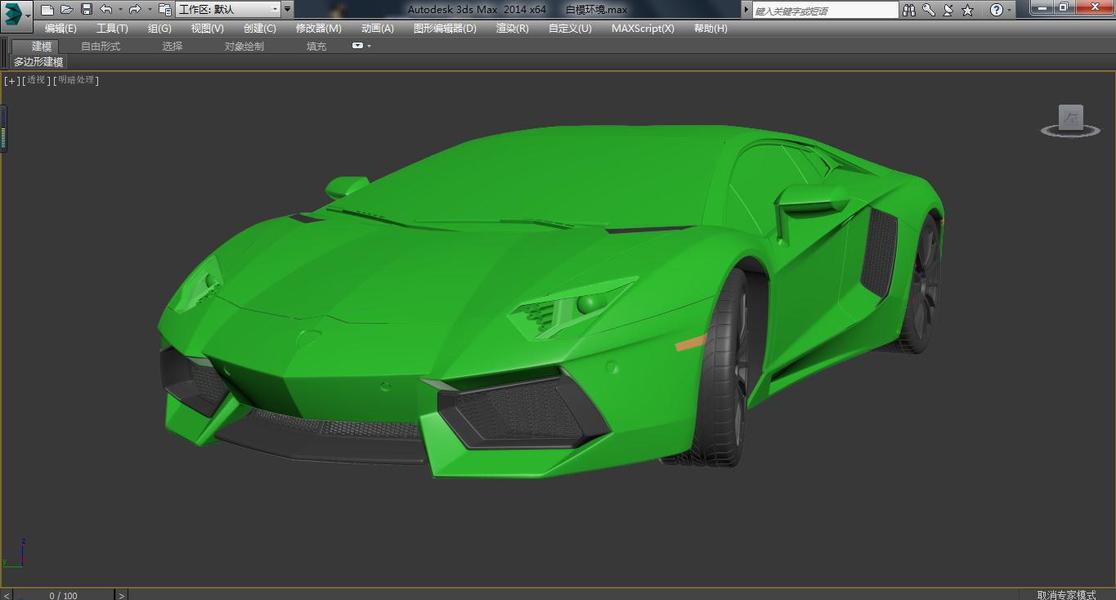Click the project folder icon beside workspace selector
This screenshot has width=1116, height=600.
point(164,10)
